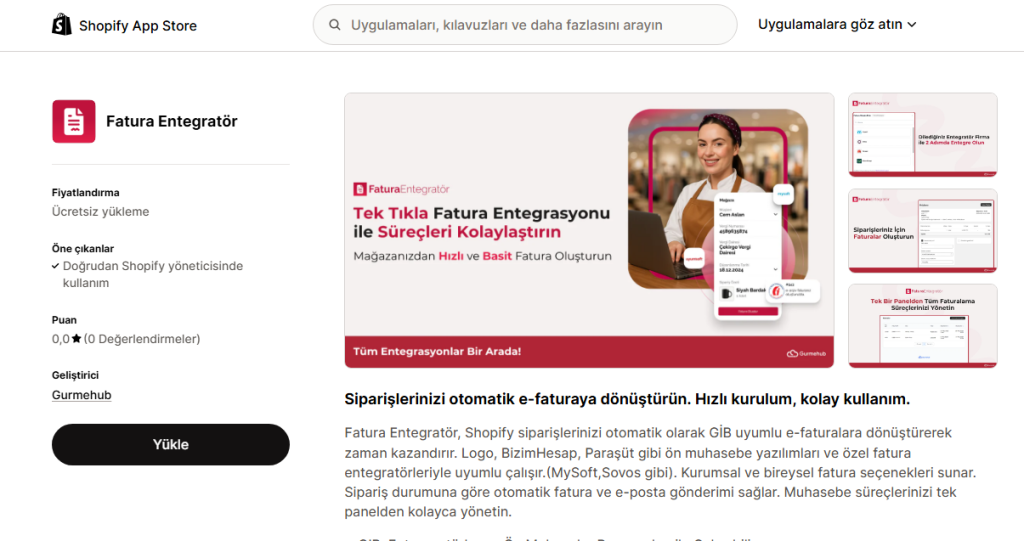Click the red Fatura Entegratör app icon
Image resolution: width=1024 pixels, height=541 pixels.
73,122
